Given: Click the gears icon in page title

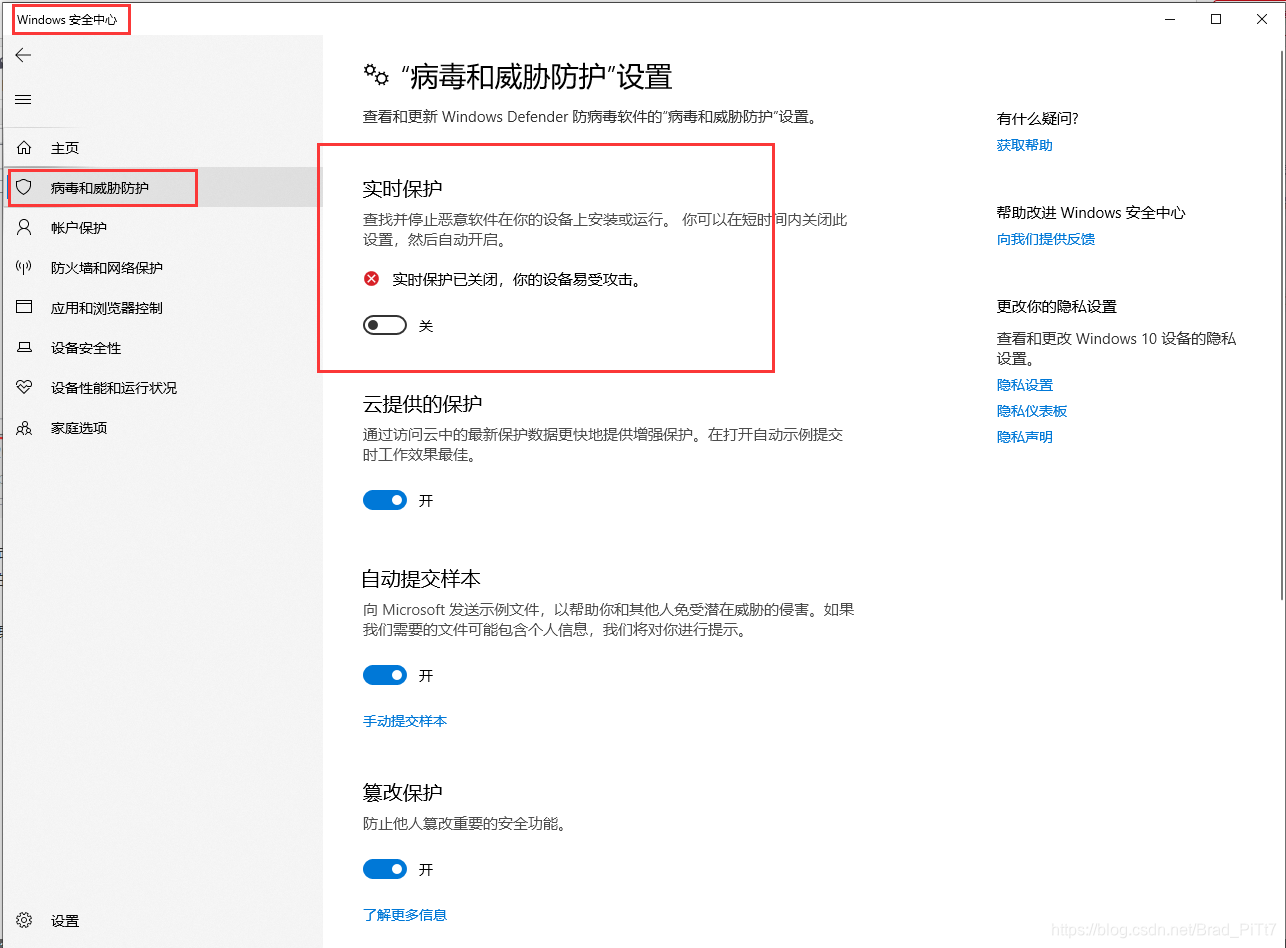Looking at the screenshot, I should pyautogui.click(x=376, y=75).
